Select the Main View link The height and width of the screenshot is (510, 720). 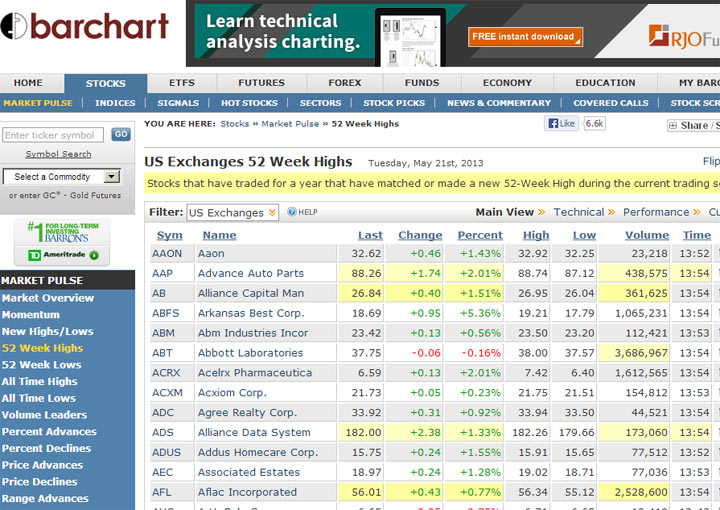pos(504,212)
